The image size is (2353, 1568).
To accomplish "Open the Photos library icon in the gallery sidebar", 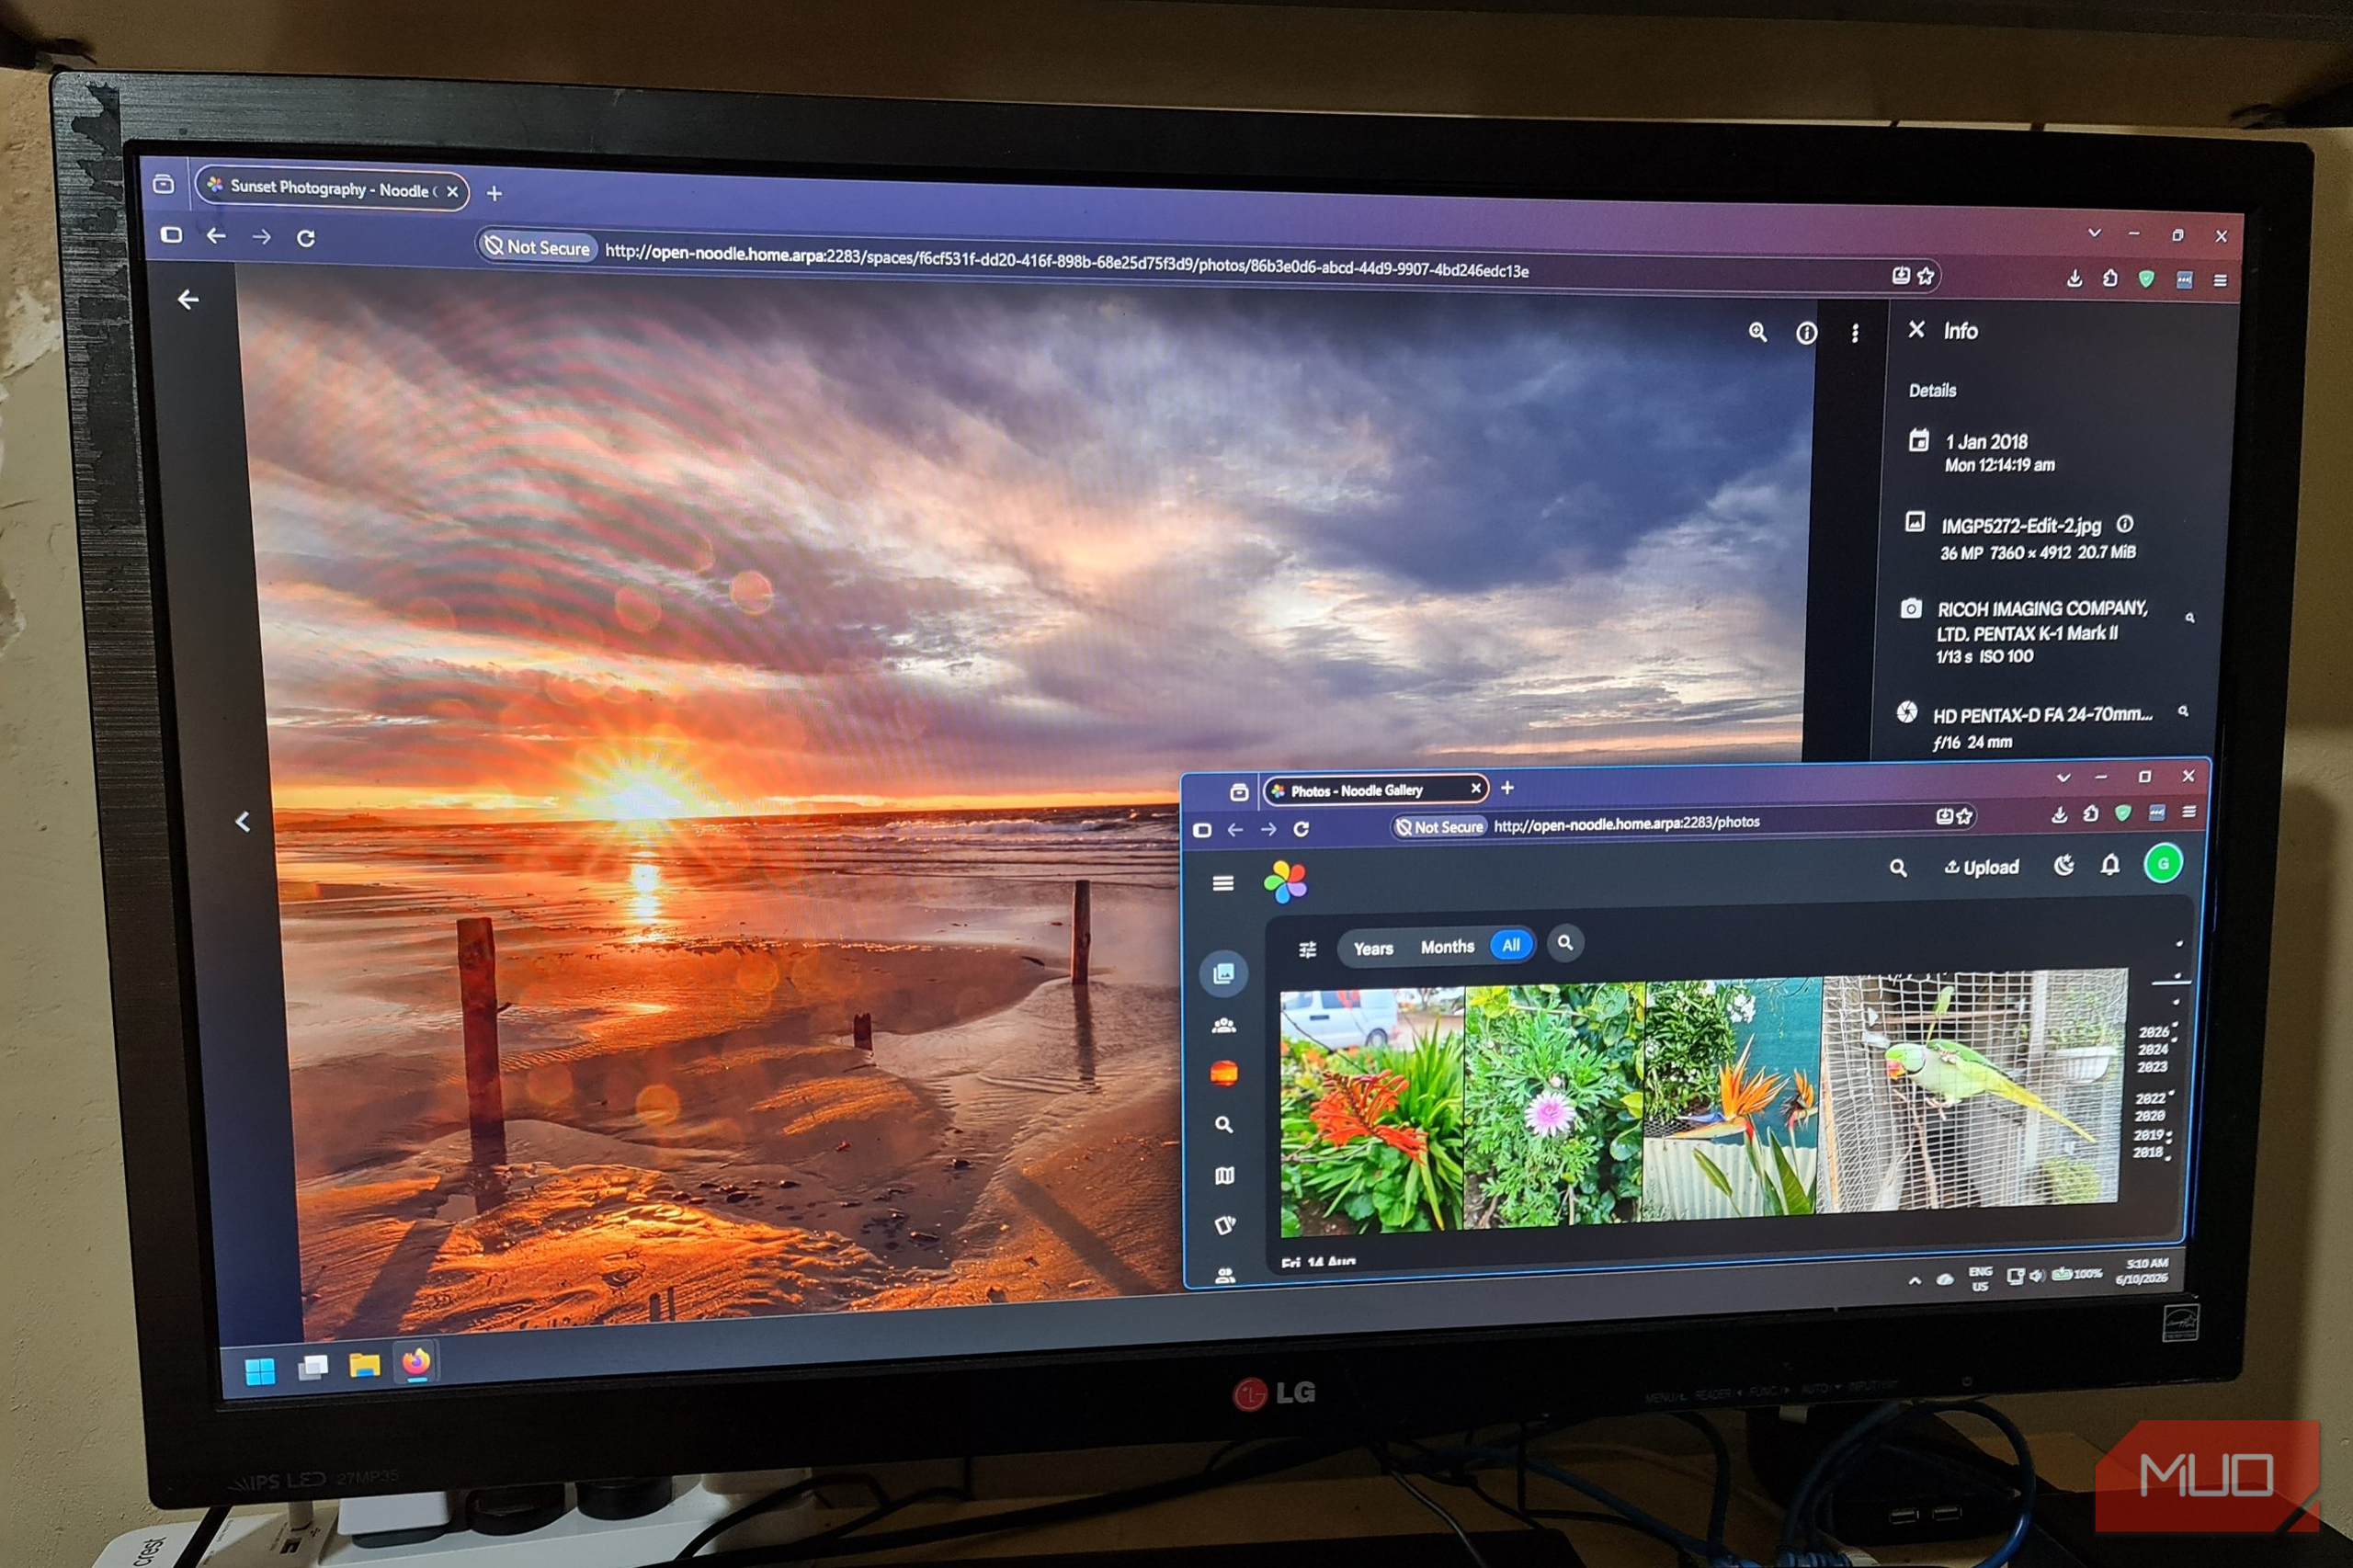I will [x=1224, y=973].
